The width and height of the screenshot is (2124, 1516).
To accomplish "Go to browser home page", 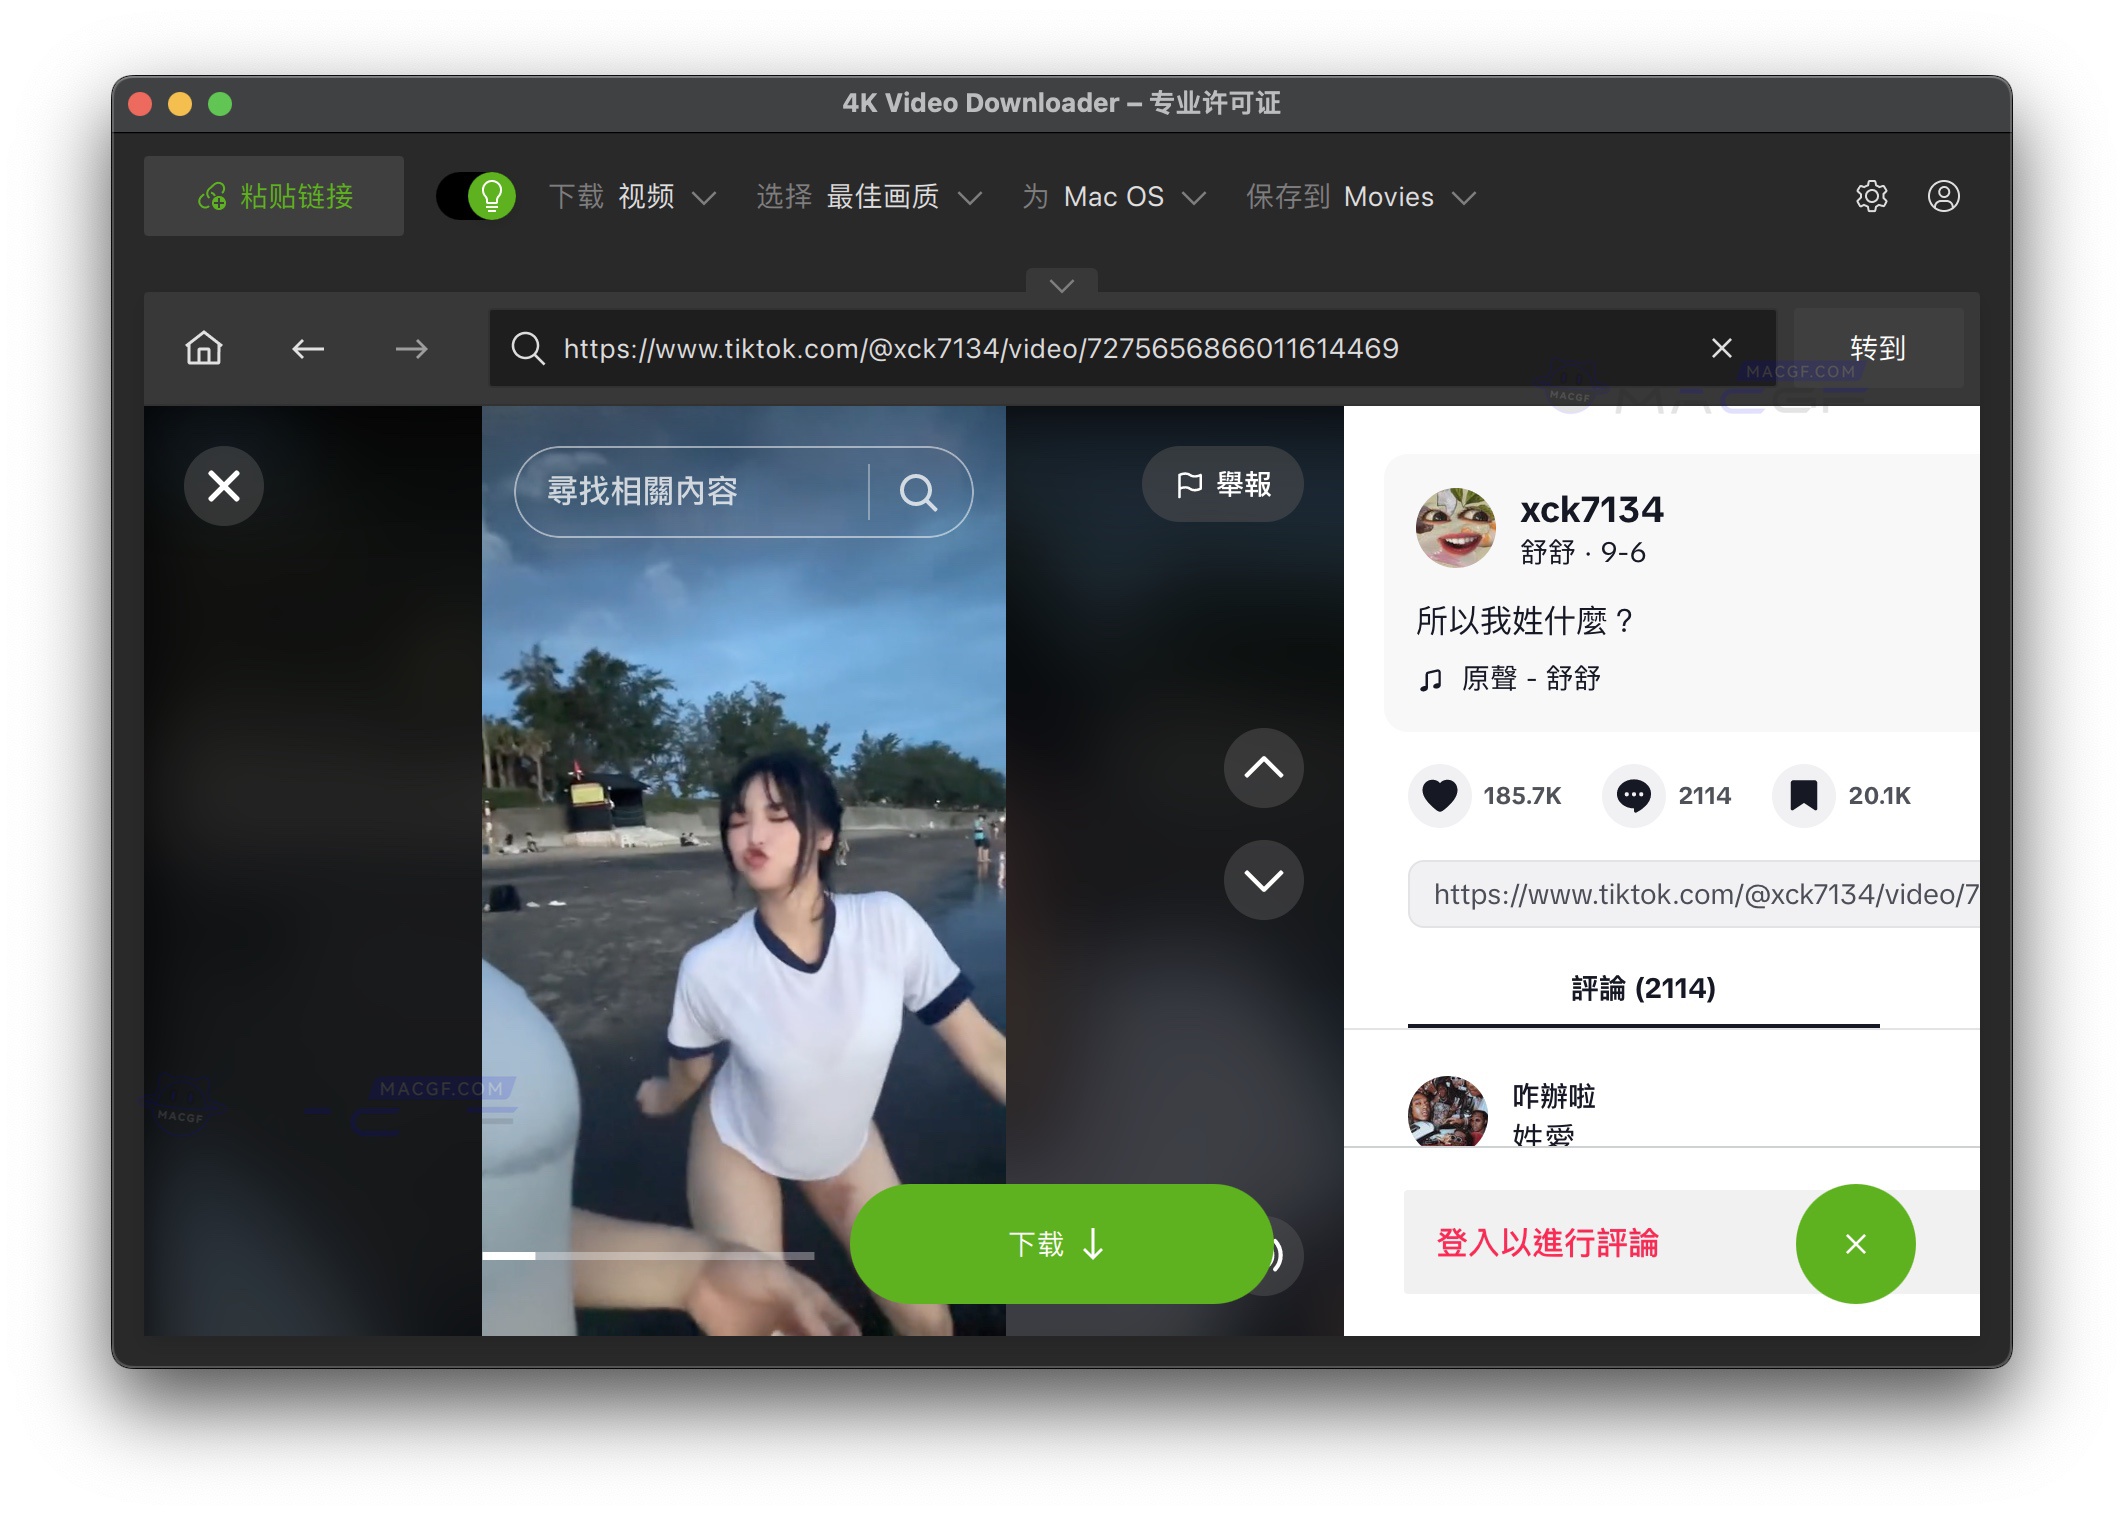I will click(x=202, y=348).
